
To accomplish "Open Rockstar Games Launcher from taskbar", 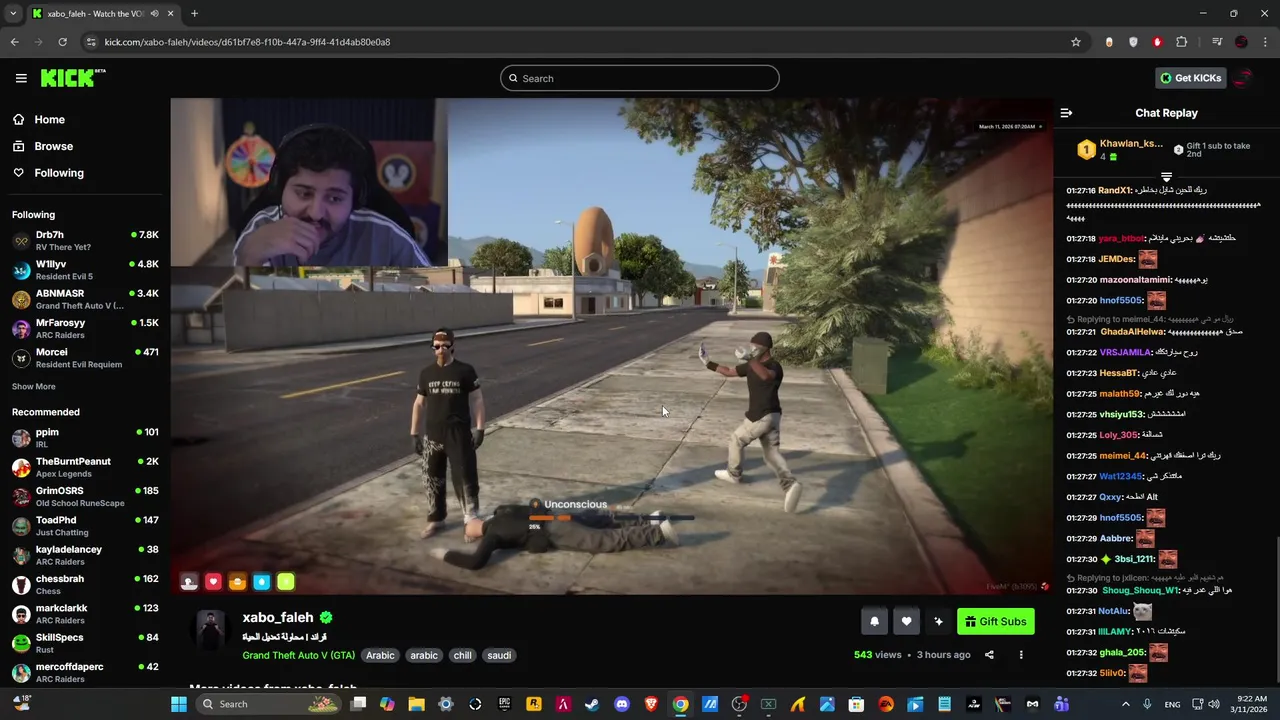I will point(534,704).
